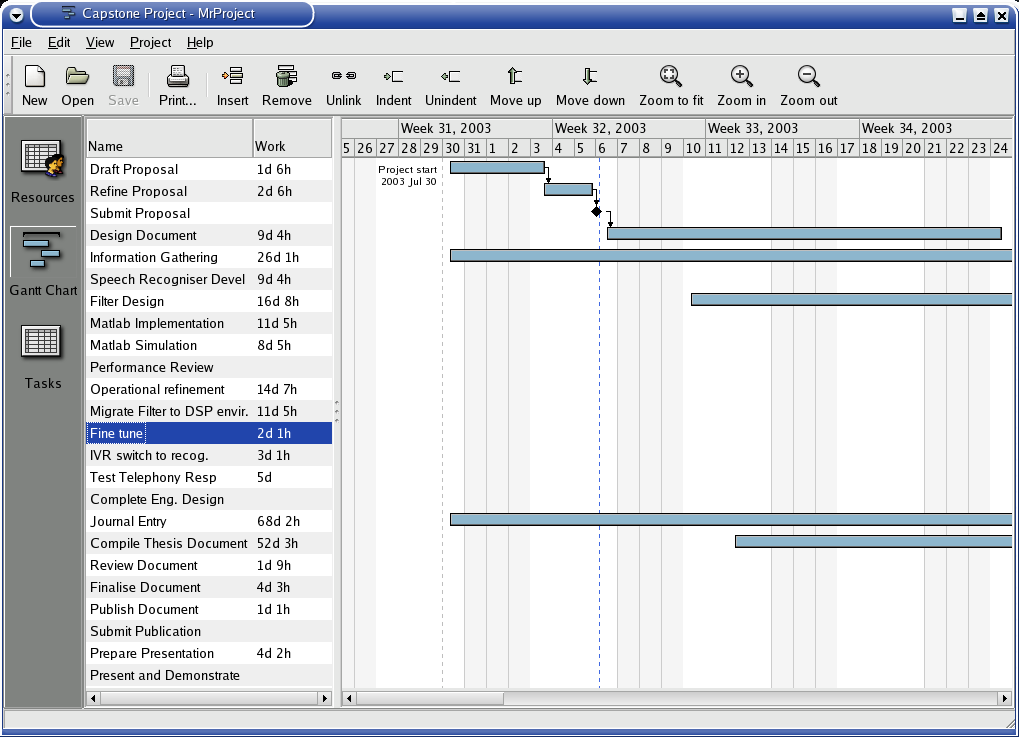Click task list scrollbar left arrow
Screen dimensions: 1019x737
(94, 699)
